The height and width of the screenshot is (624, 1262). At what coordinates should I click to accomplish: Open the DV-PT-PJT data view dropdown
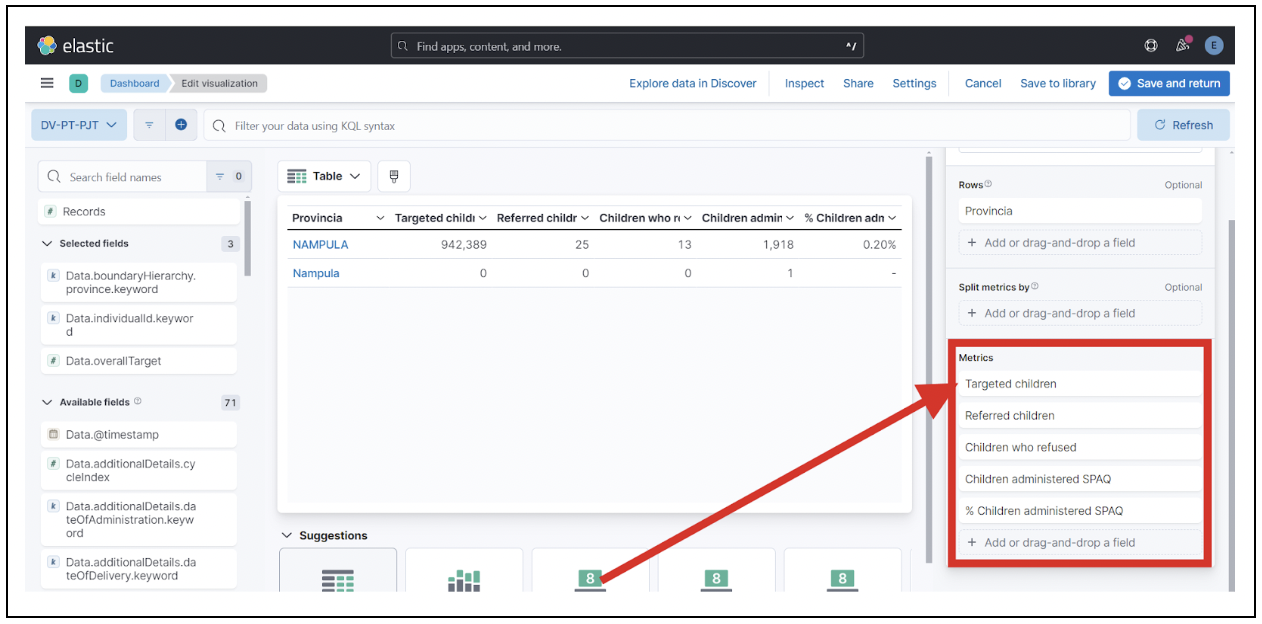(x=78, y=125)
